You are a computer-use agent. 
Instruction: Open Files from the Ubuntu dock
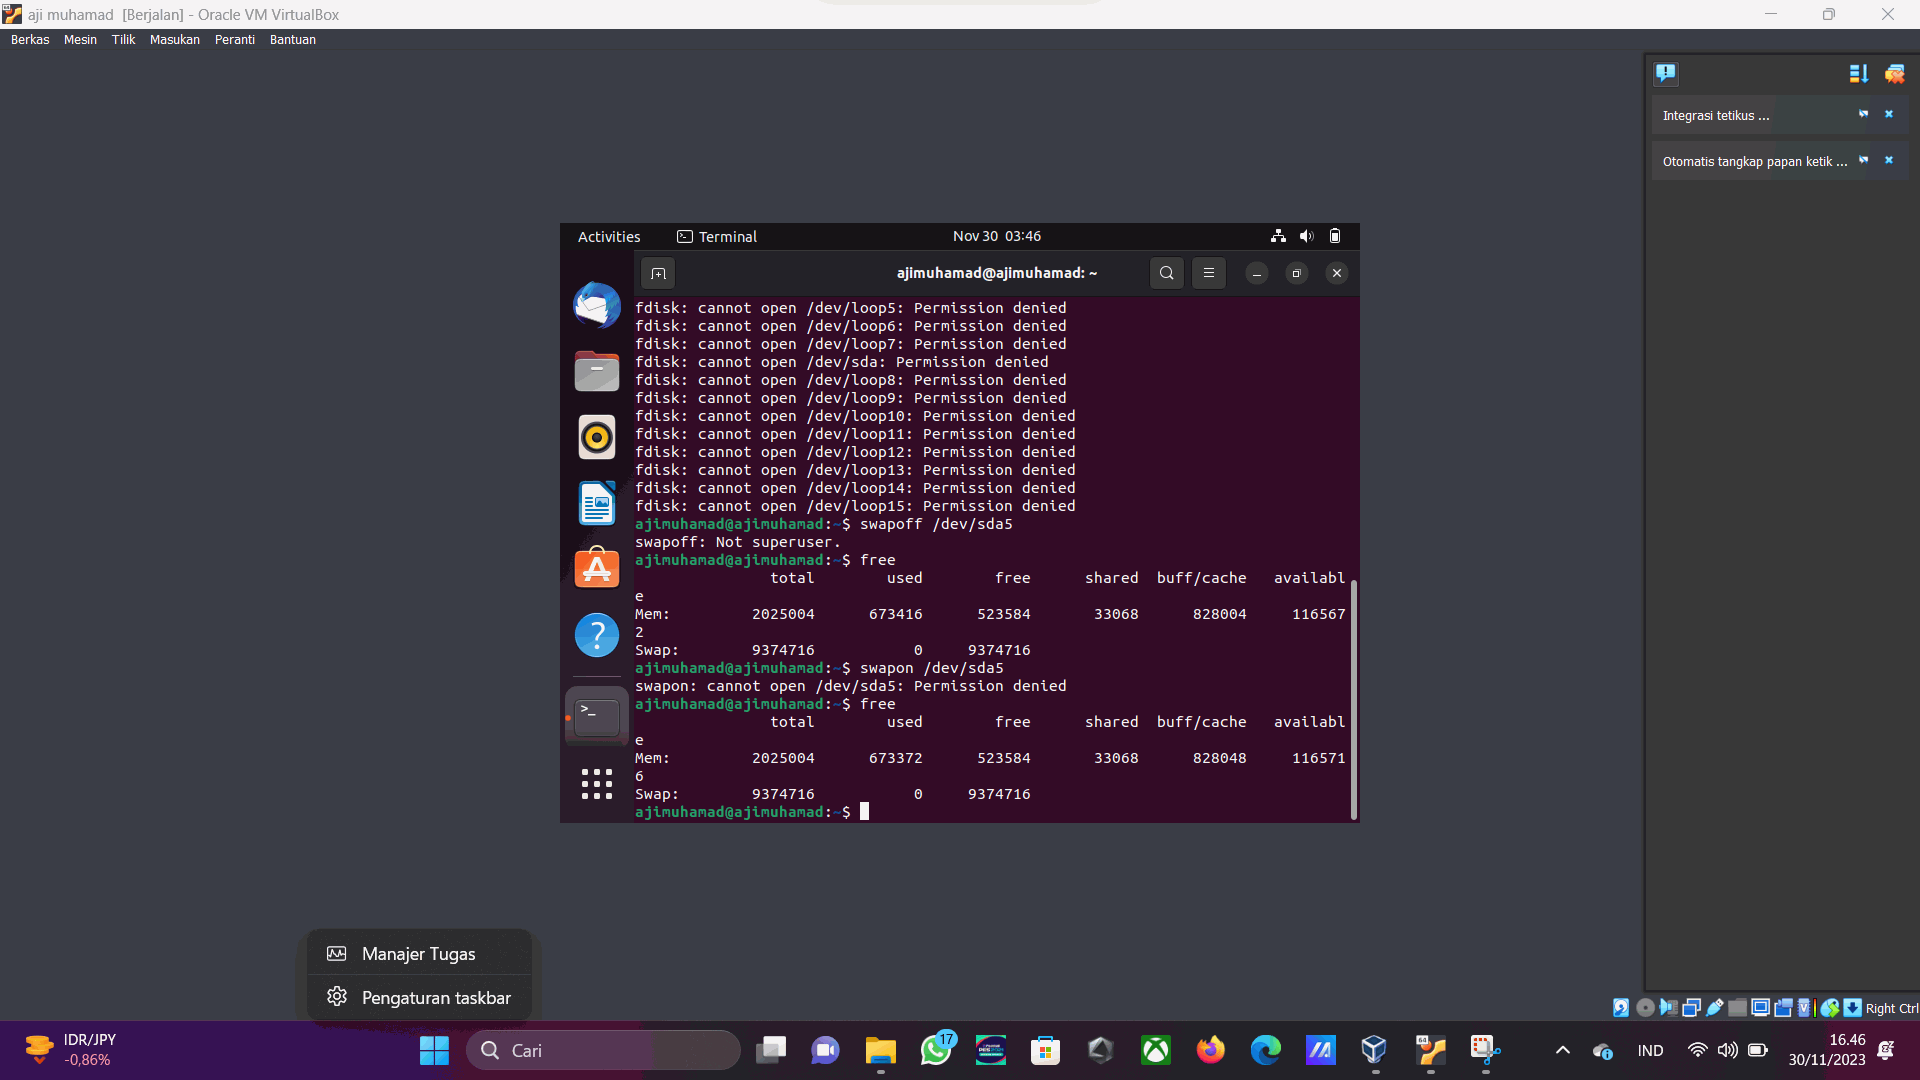[x=597, y=371]
